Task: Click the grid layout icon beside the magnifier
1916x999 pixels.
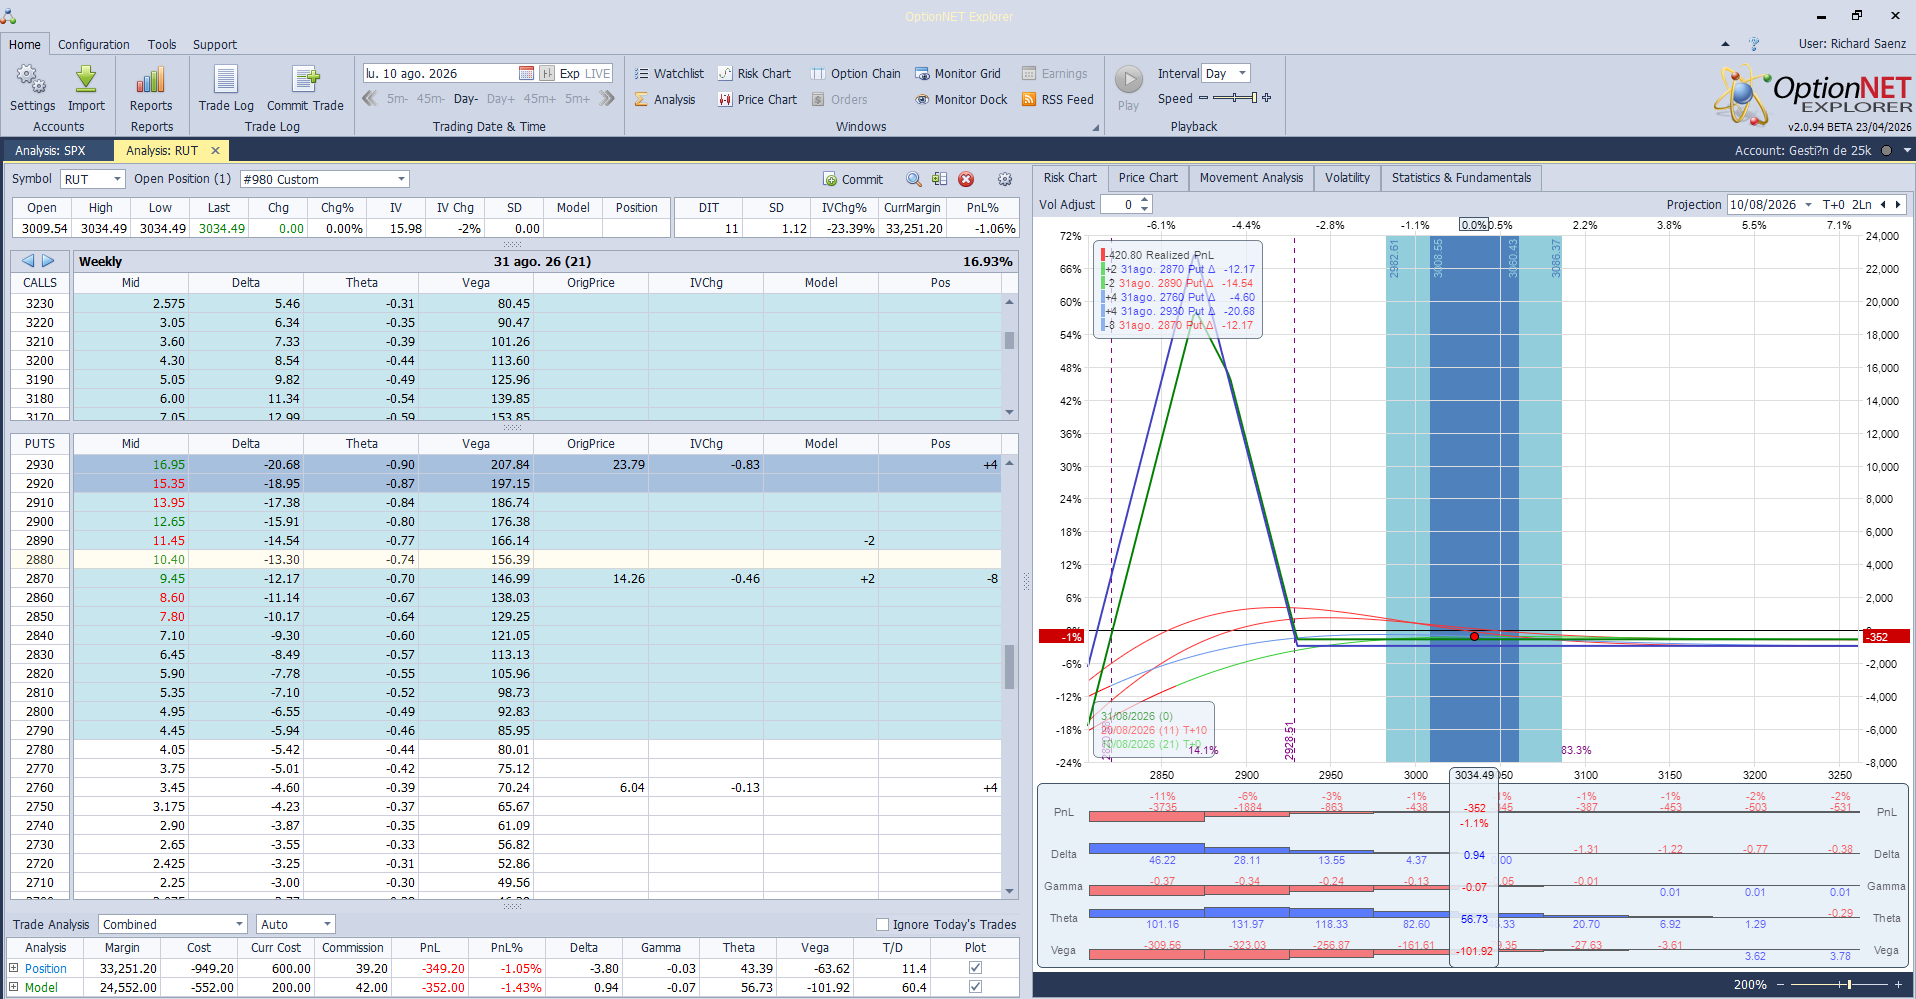Action: click(x=939, y=179)
